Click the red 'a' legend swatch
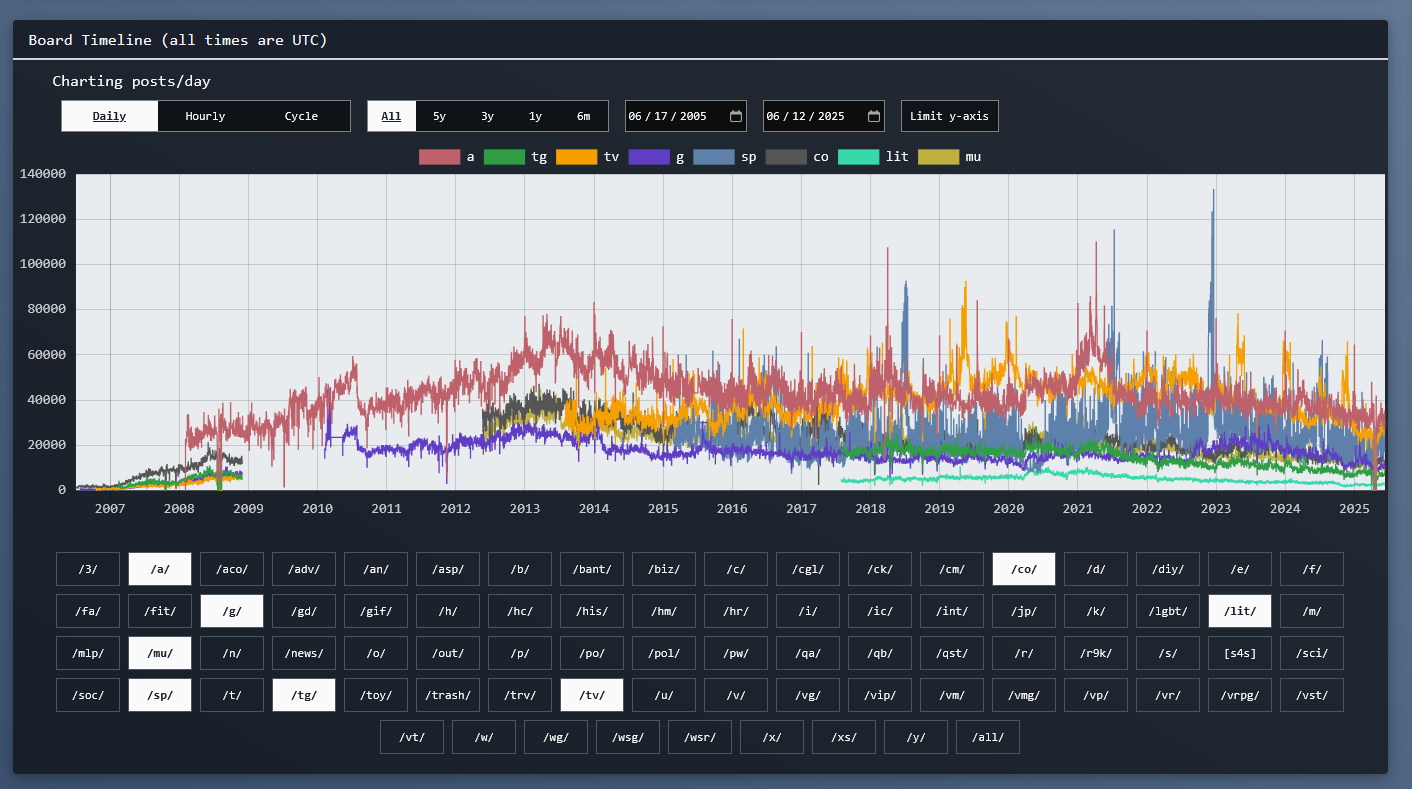The height and width of the screenshot is (789, 1412). (x=438, y=157)
